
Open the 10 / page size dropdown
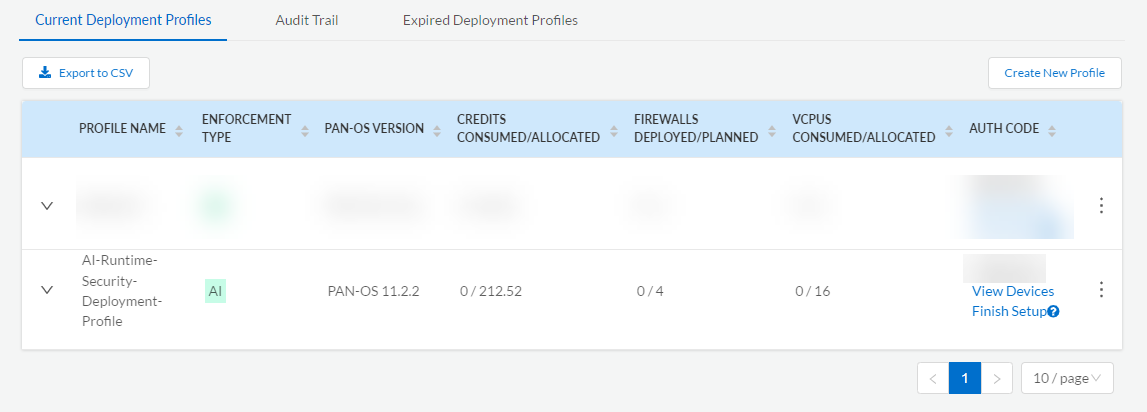tap(1067, 378)
